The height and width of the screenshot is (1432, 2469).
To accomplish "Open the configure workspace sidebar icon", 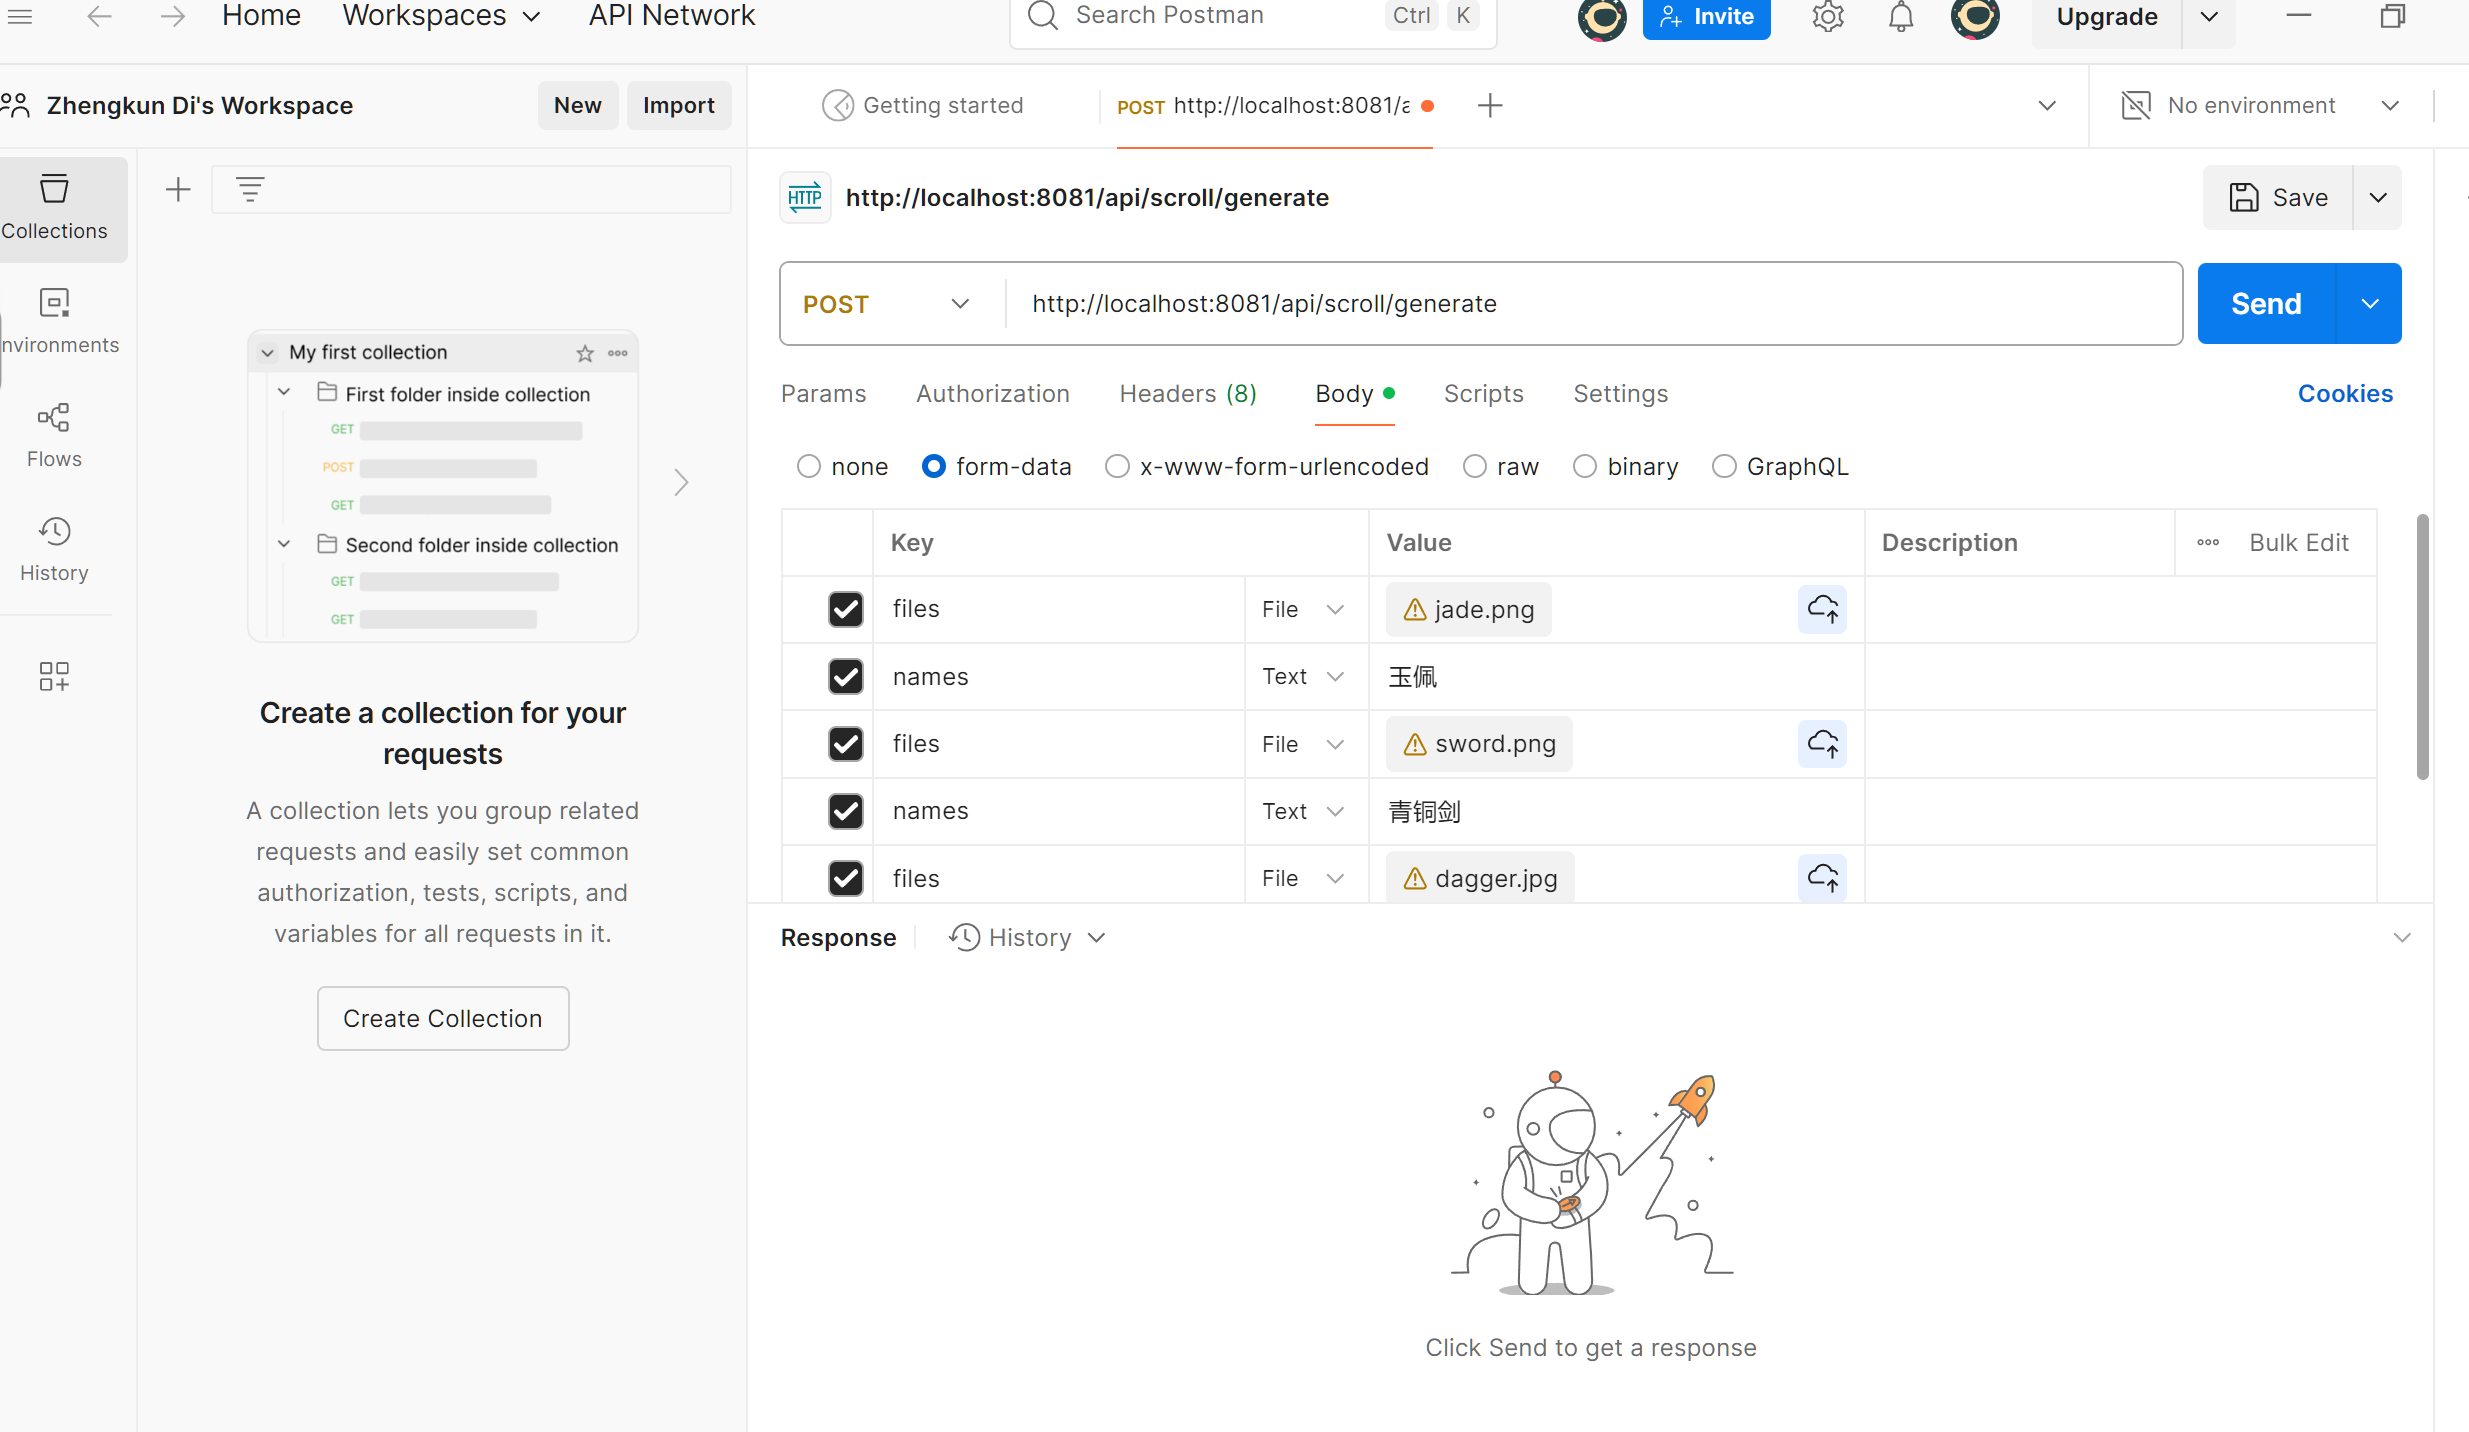I will tap(54, 676).
